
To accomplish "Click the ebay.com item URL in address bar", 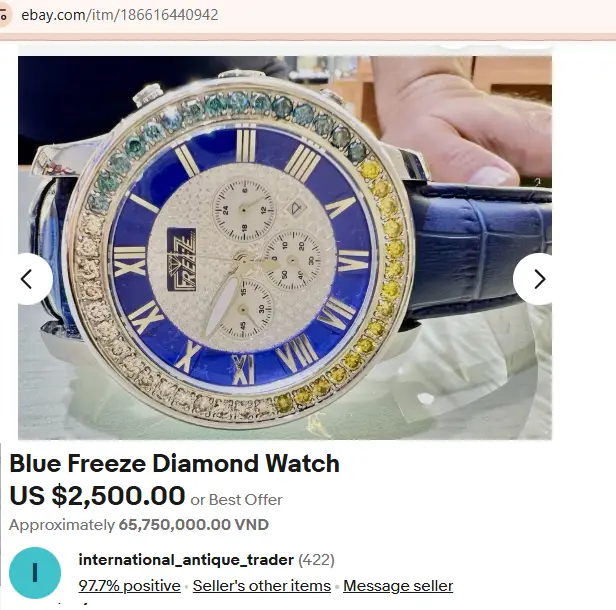I will (119, 15).
